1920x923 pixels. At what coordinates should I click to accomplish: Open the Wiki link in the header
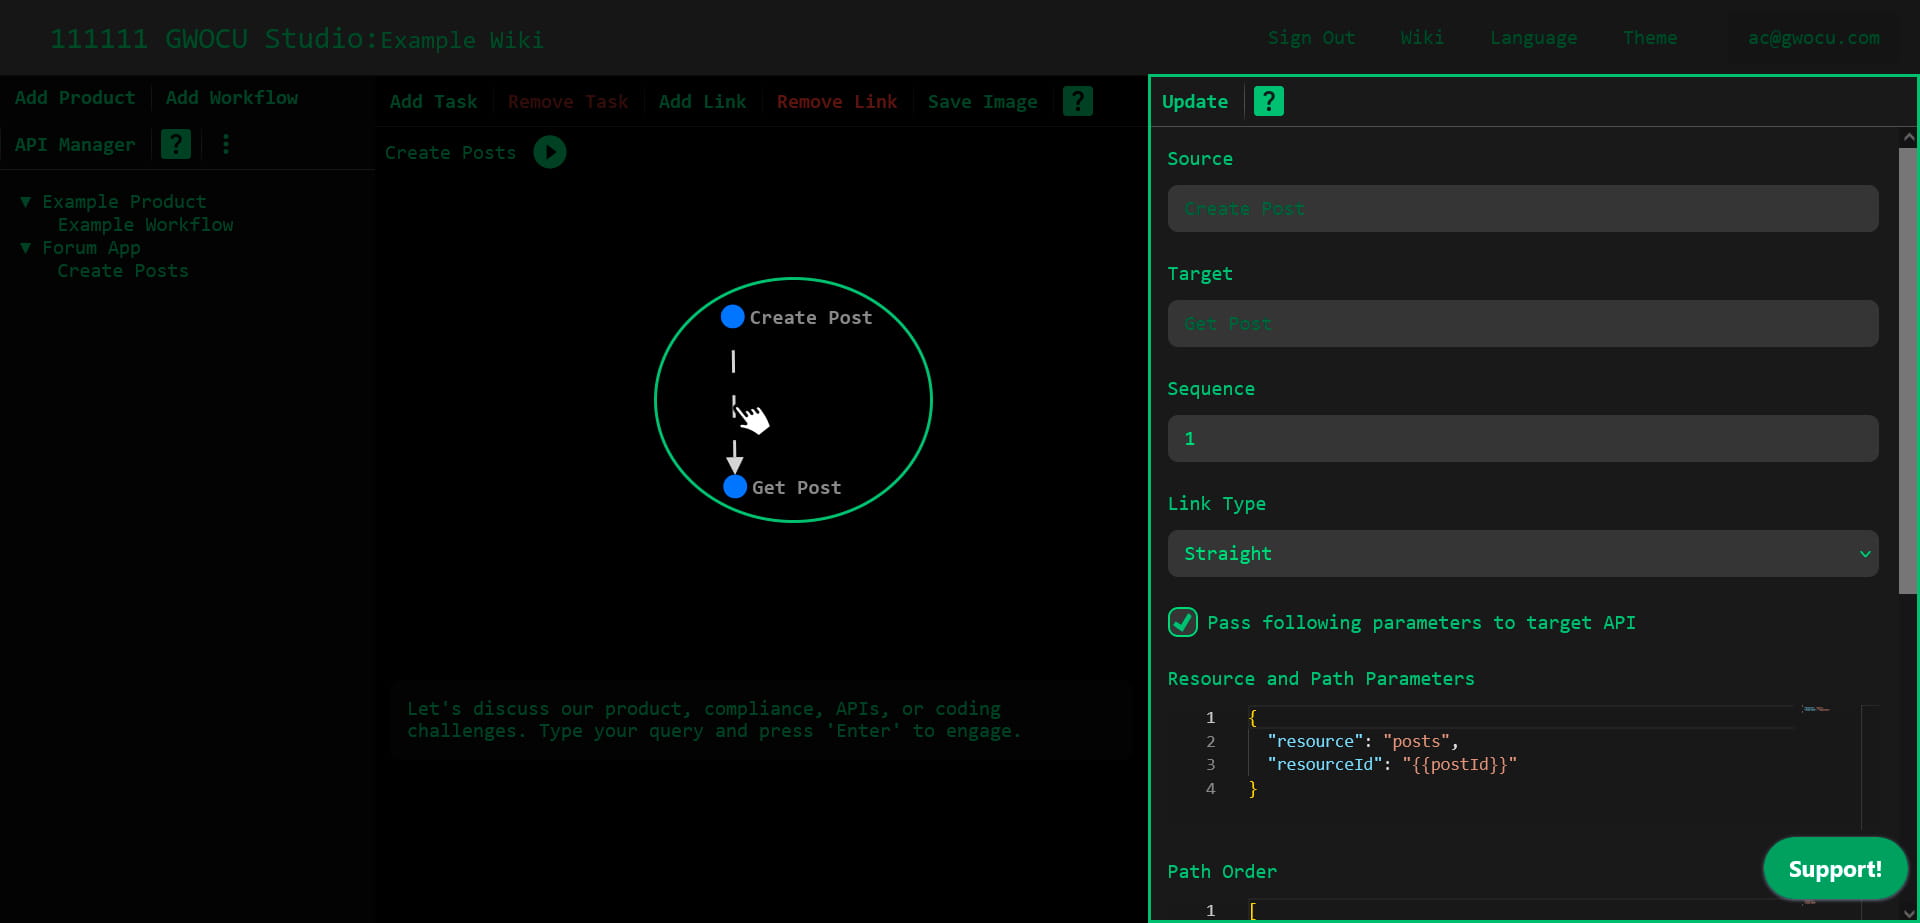[x=1422, y=38]
